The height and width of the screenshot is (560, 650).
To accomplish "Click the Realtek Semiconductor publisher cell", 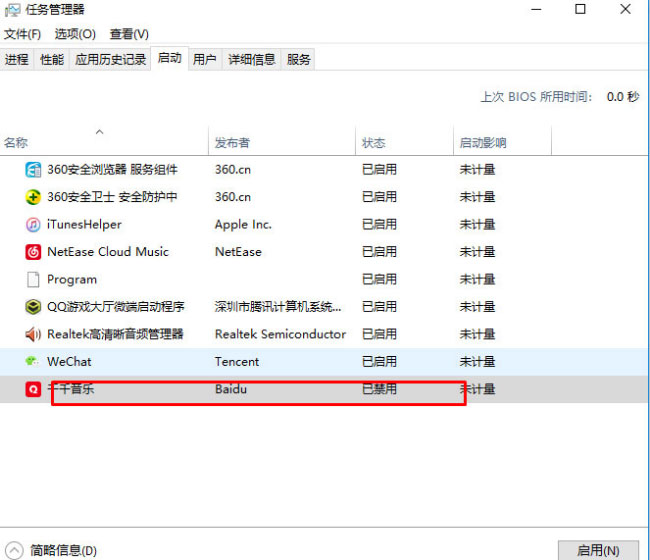I will pyautogui.click(x=280, y=334).
